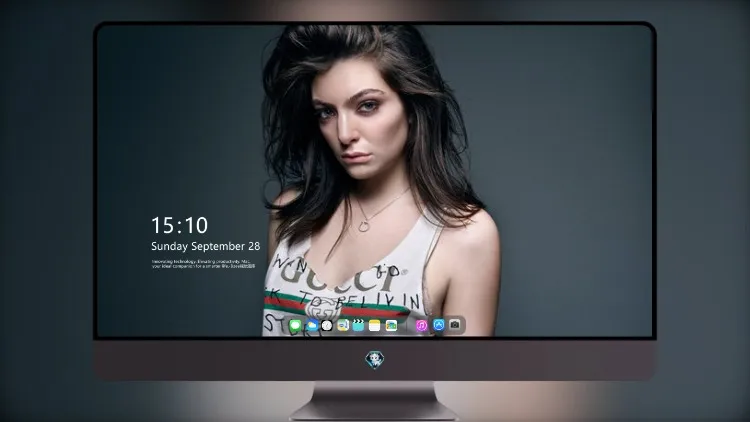Launch the pink iTunes music app

[x=421, y=326]
